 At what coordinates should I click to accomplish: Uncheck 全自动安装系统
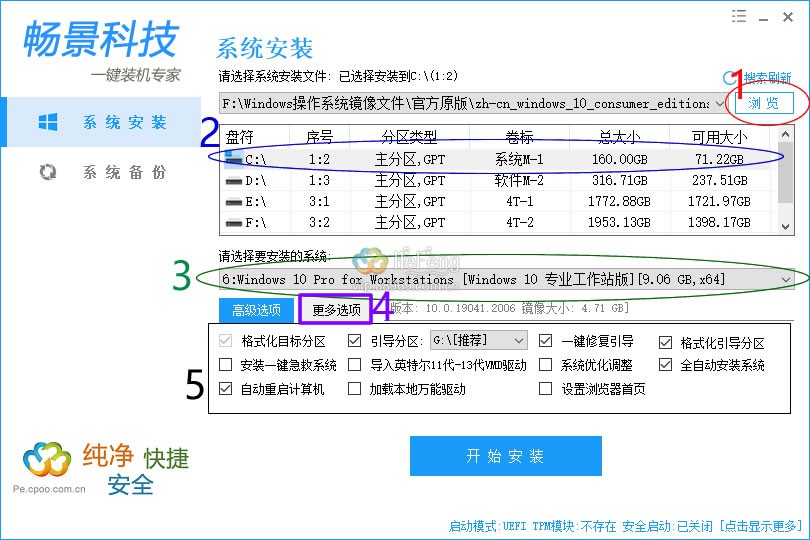coord(665,365)
